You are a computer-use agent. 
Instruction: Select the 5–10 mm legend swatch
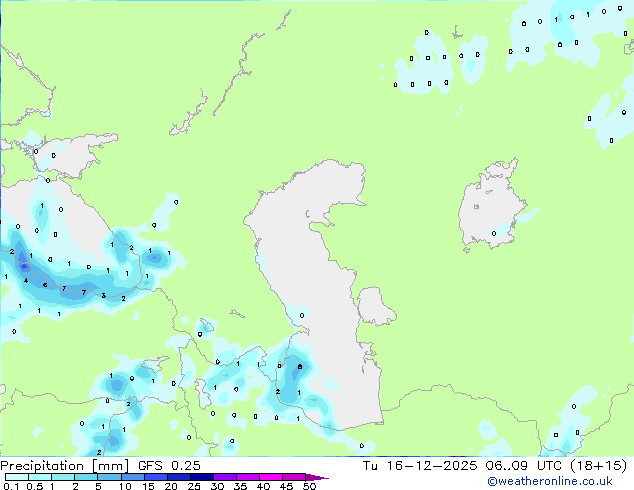click(x=109, y=477)
